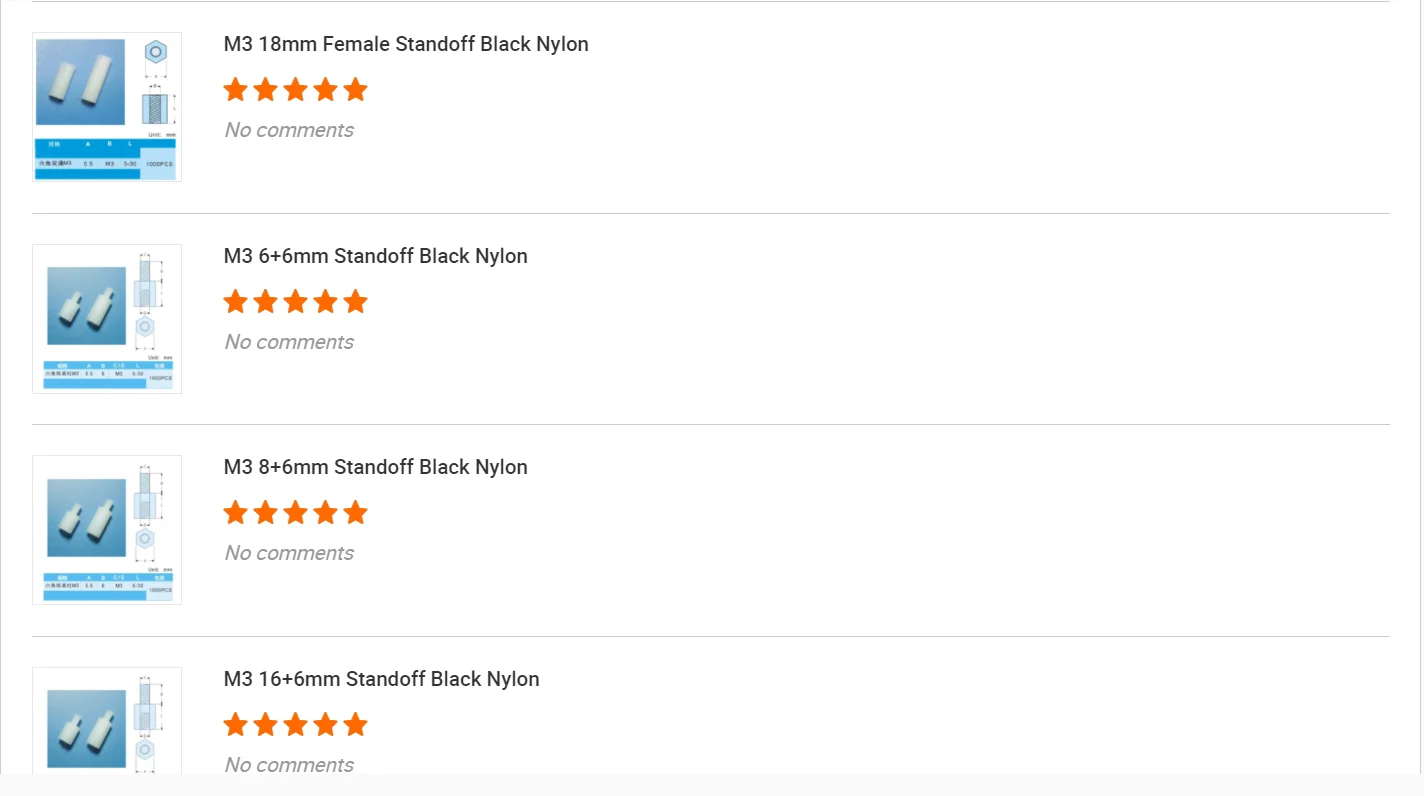Click "No comments" under M3 18mm Female Standoff

tap(289, 130)
